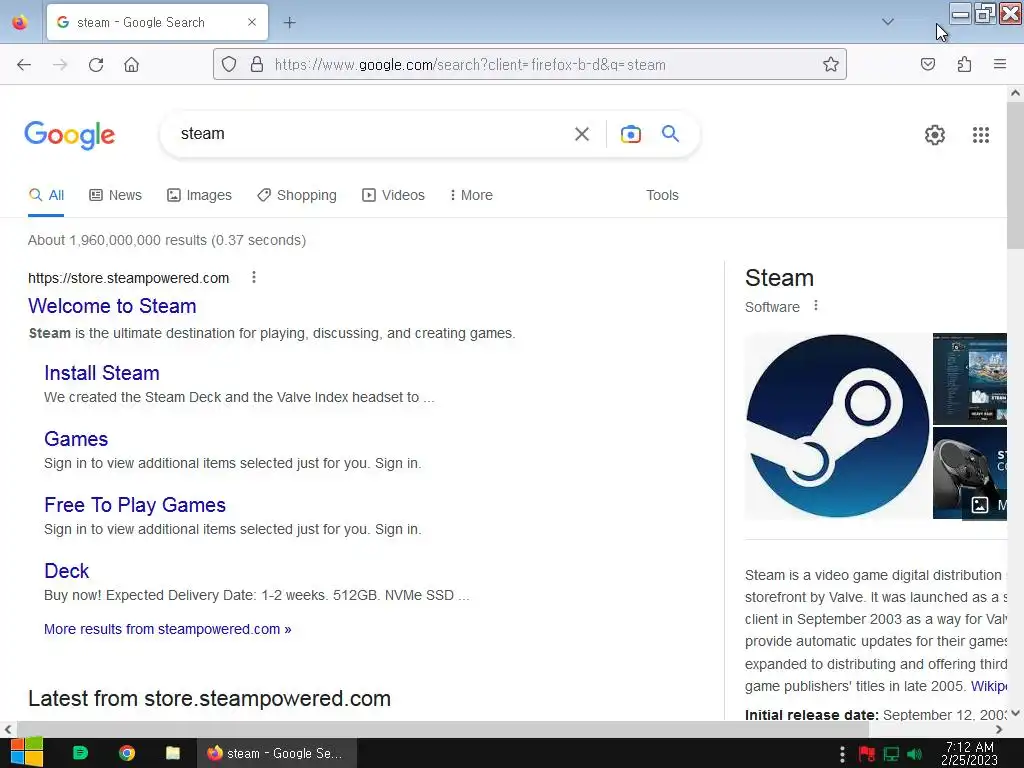Click the horizontal scrollbar right arrow

click(999, 729)
